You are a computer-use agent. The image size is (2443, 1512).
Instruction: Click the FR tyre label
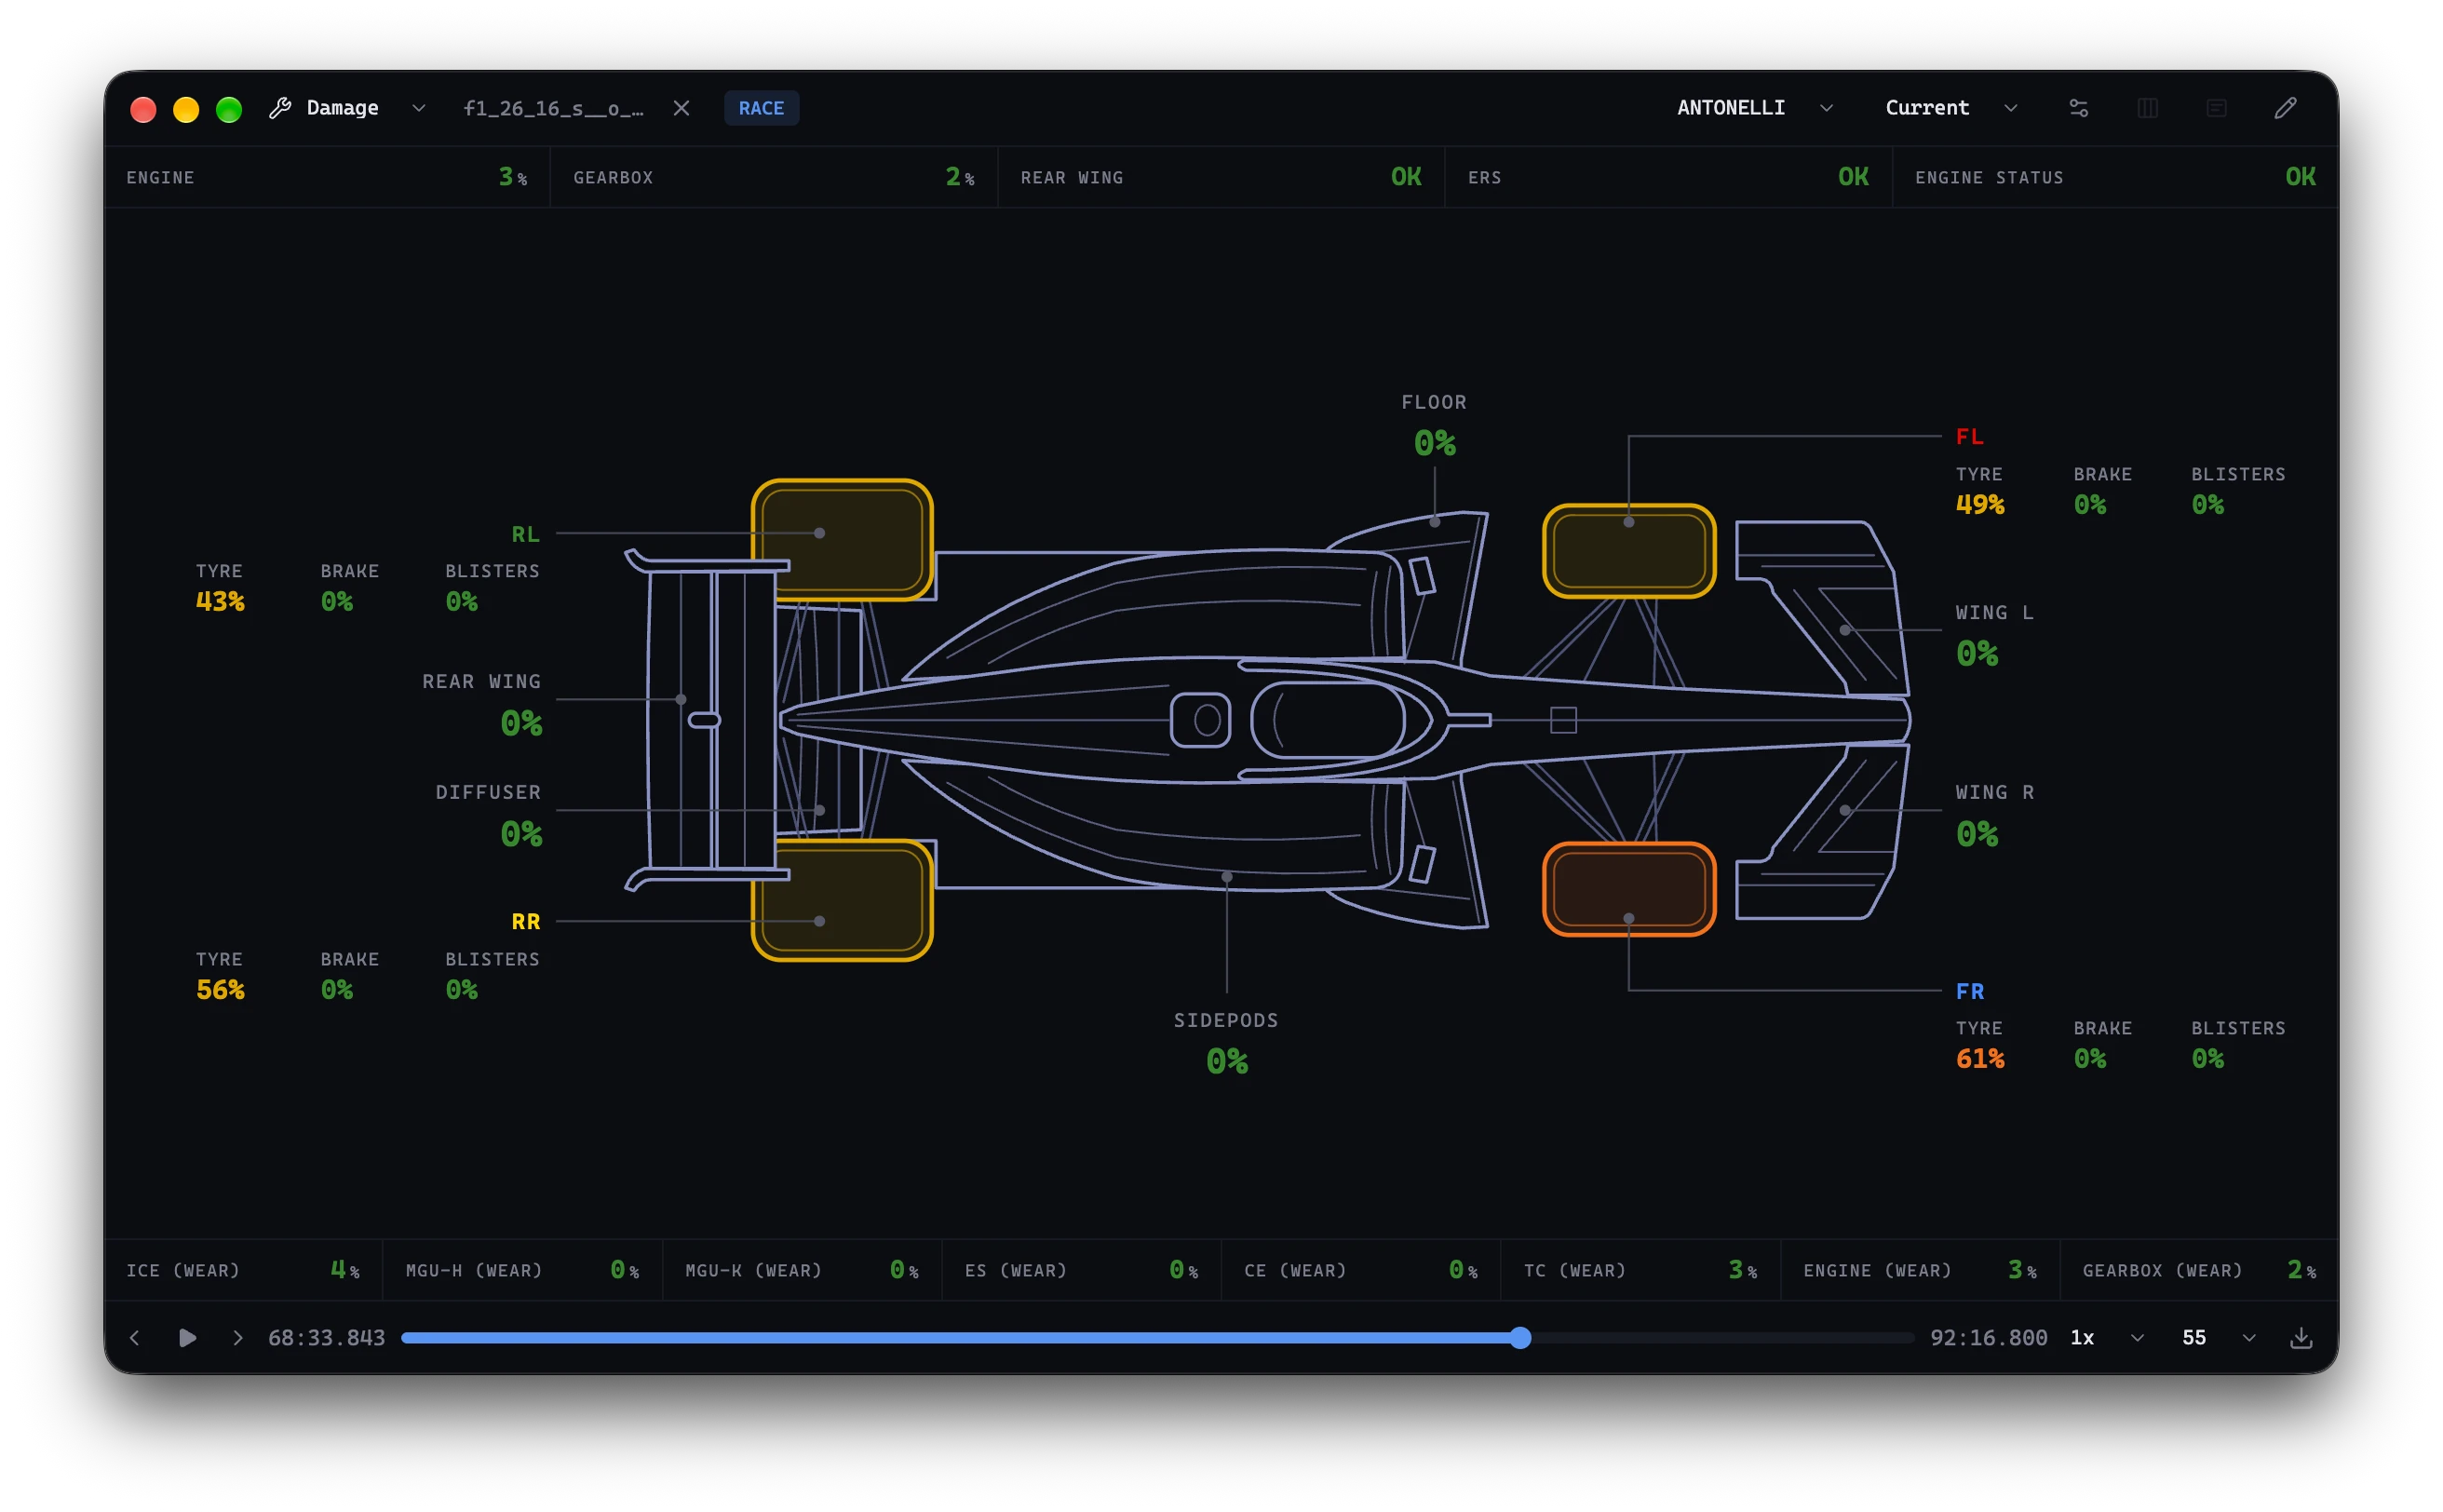coord(1969,991)
